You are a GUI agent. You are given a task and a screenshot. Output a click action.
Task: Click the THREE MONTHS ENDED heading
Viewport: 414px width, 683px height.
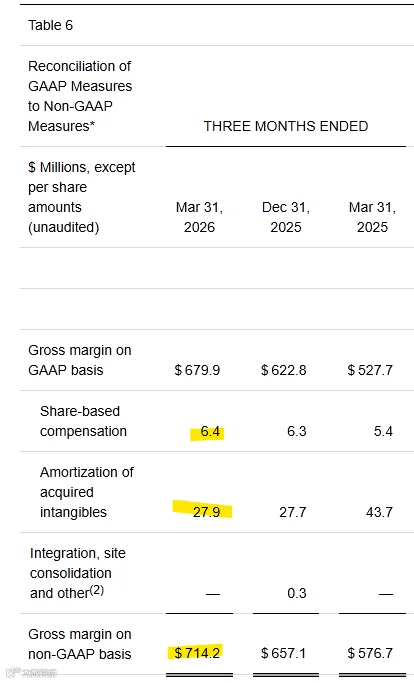point(286,126)
